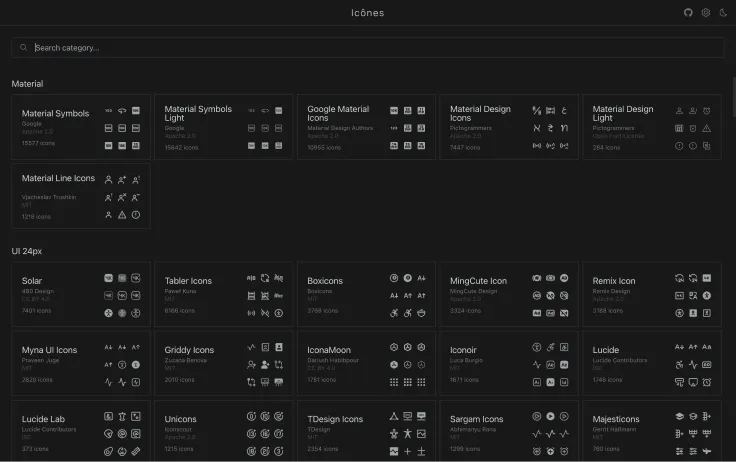Open the Material Design Icons collection
Image resolution: width=736 pixels, height=462 pixels.
coord(509,127)
